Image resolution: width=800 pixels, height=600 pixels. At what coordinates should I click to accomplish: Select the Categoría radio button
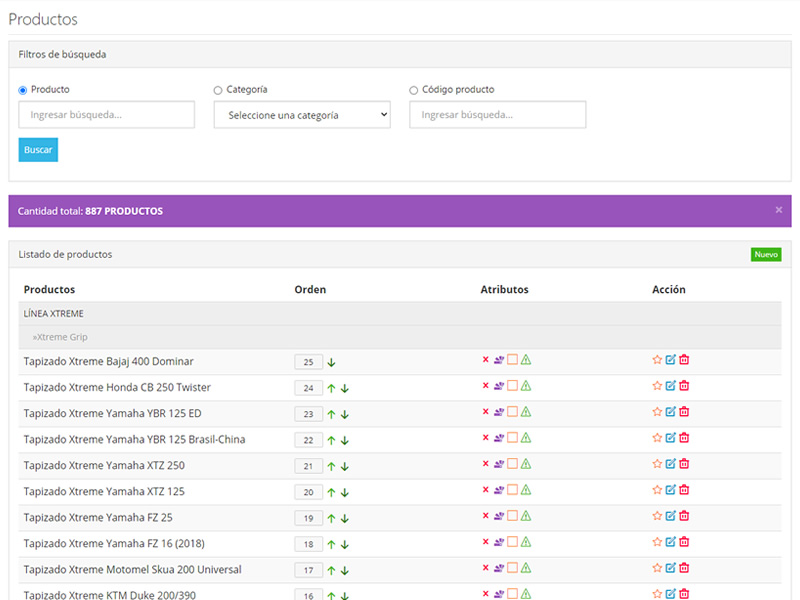(218, 90)
